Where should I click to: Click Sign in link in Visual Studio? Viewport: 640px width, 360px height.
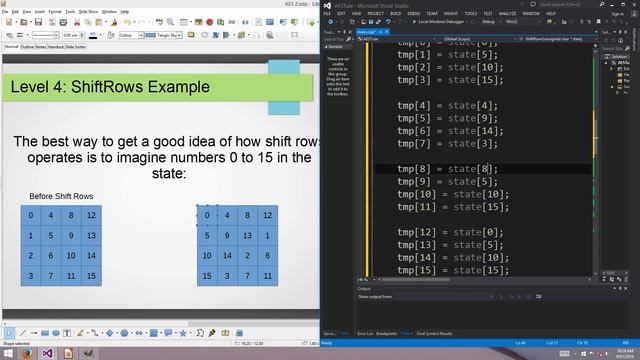point(617,13)
